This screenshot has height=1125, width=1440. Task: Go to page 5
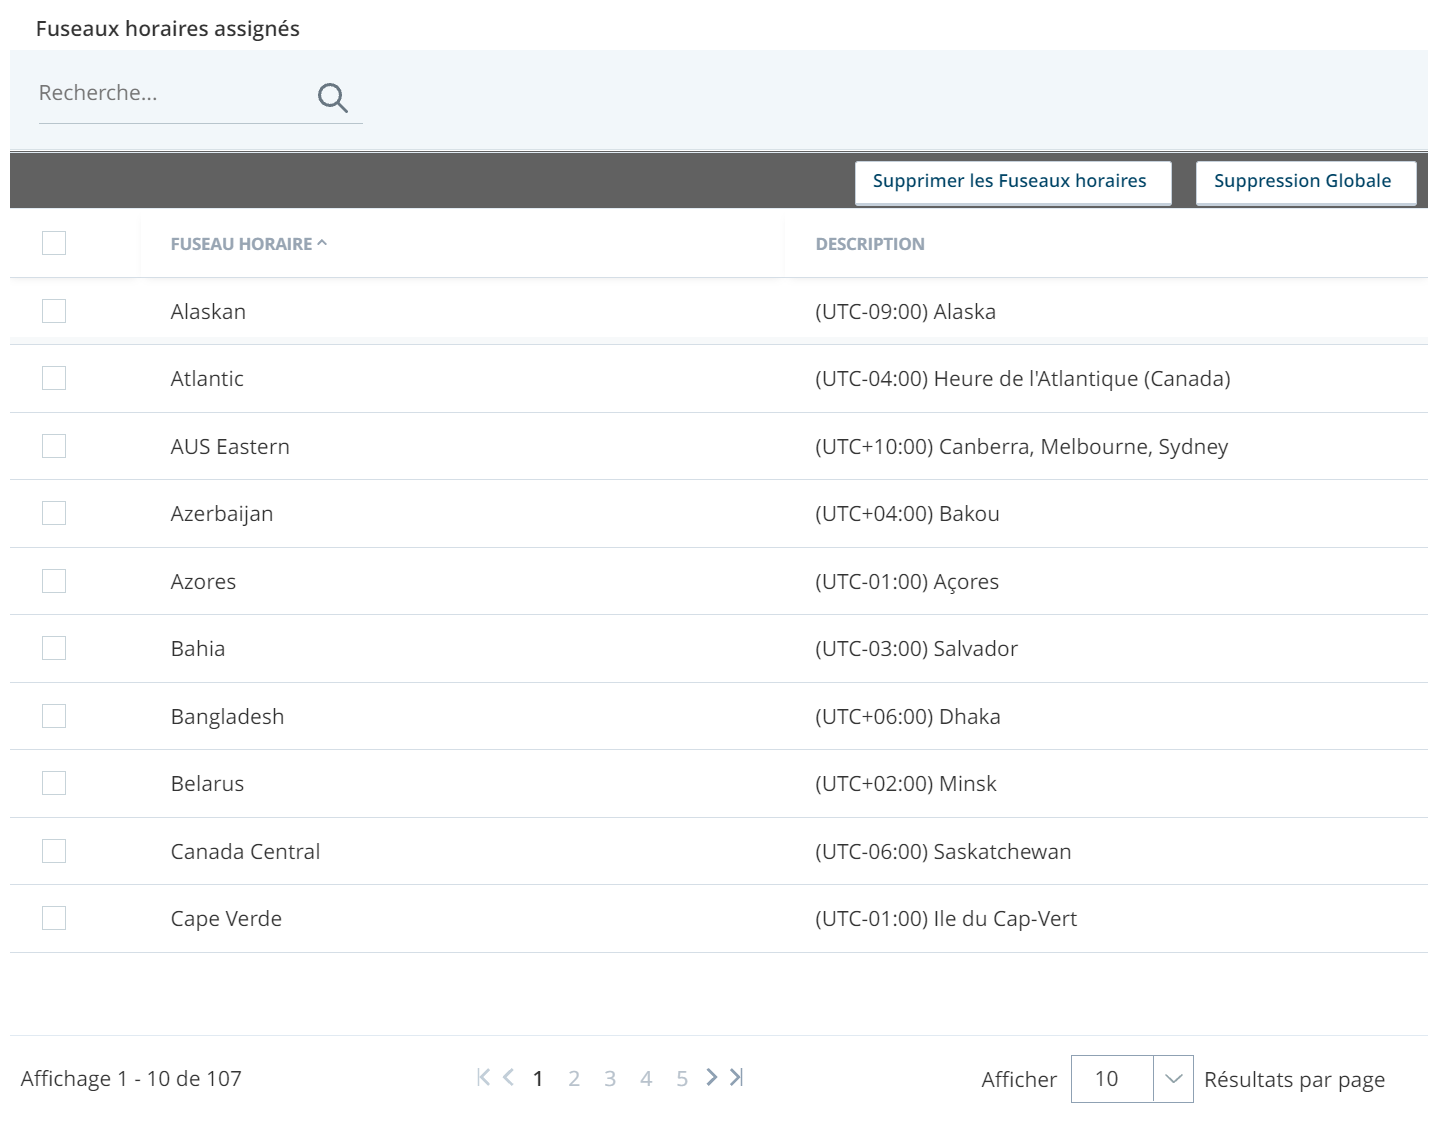[x=682, y=1078]
